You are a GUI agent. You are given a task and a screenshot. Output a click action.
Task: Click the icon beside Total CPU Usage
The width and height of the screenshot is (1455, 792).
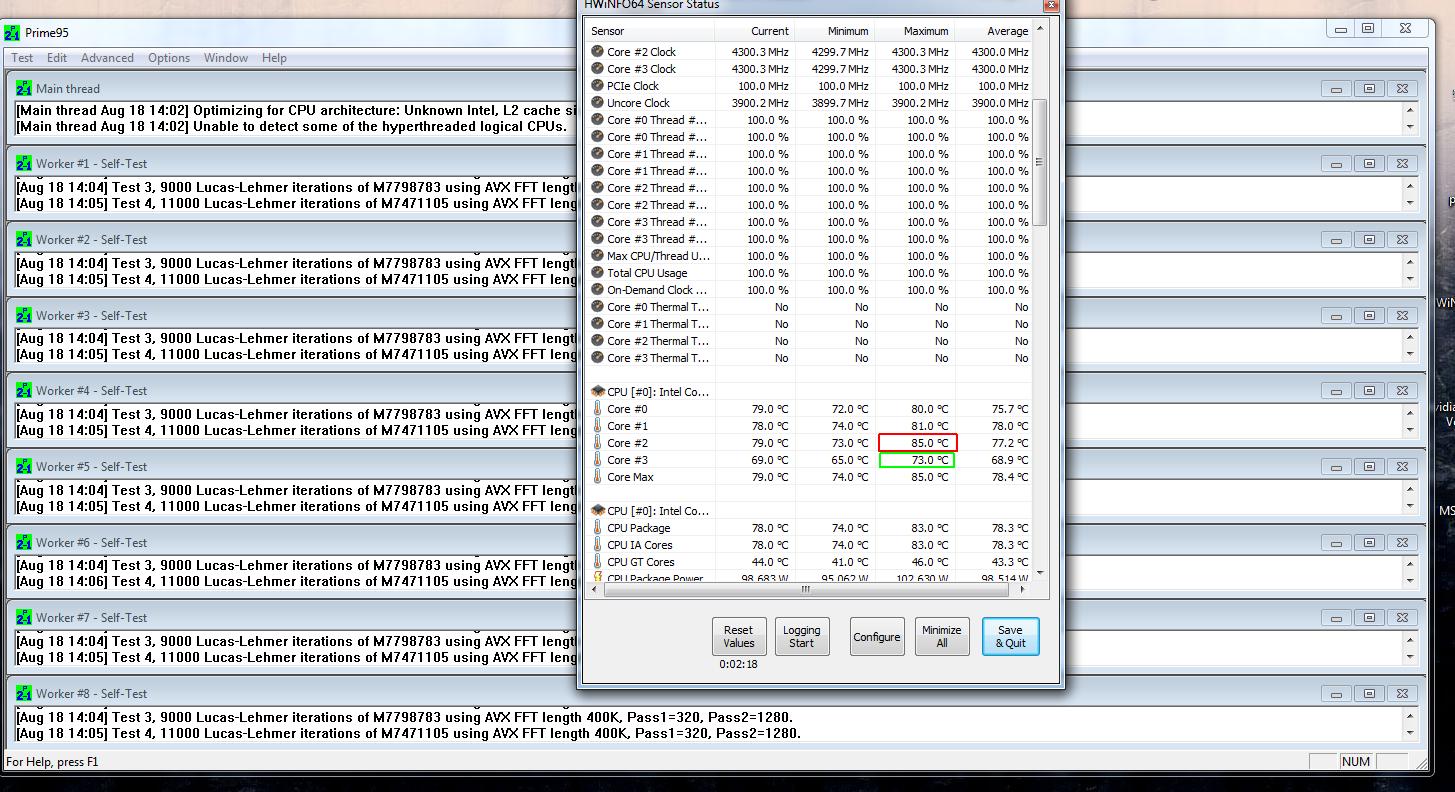[597, 273]
